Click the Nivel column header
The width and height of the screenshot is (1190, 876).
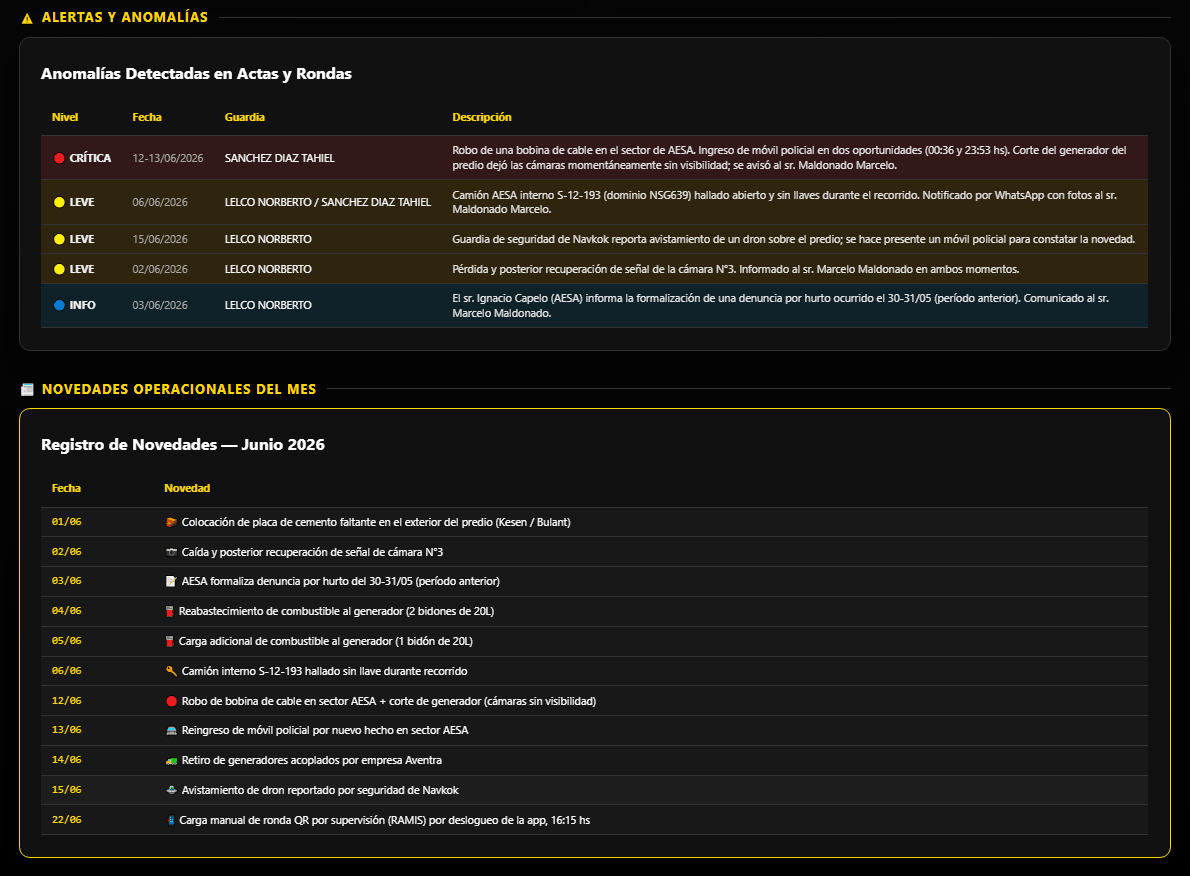click(x=65, y=117)
